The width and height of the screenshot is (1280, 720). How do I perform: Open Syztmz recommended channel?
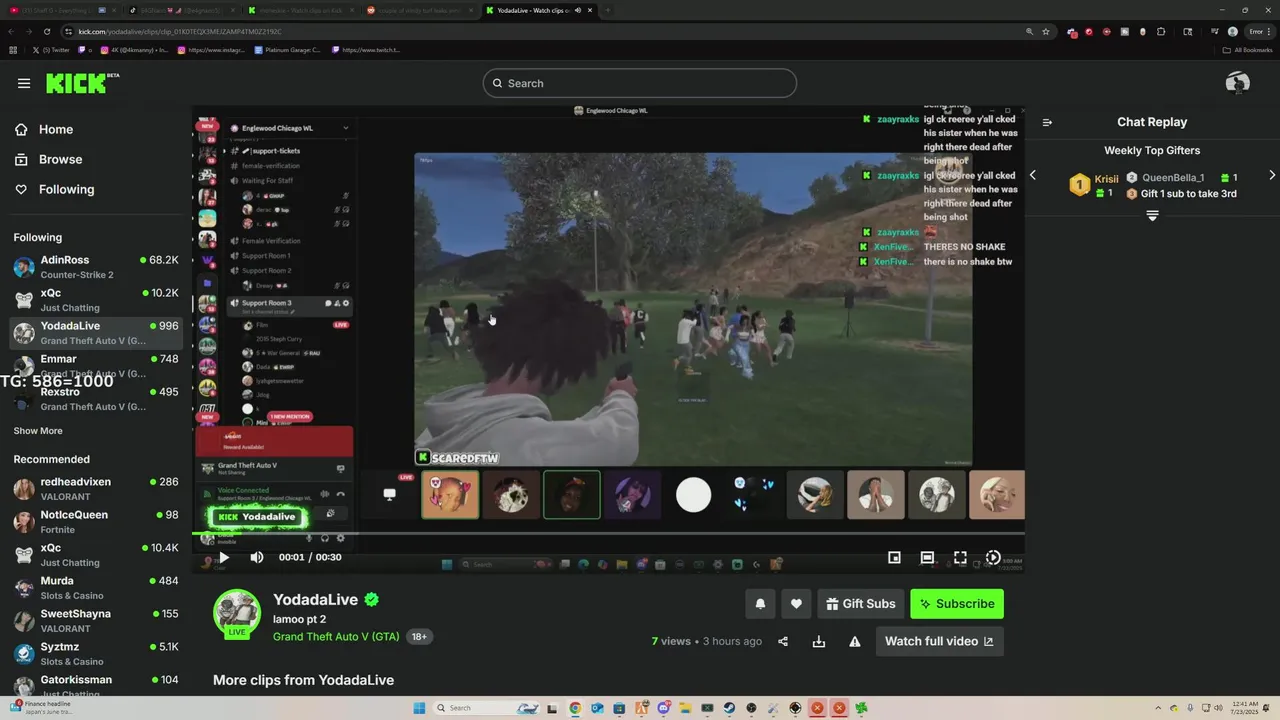pyautogui.click(x=95, y=654)
